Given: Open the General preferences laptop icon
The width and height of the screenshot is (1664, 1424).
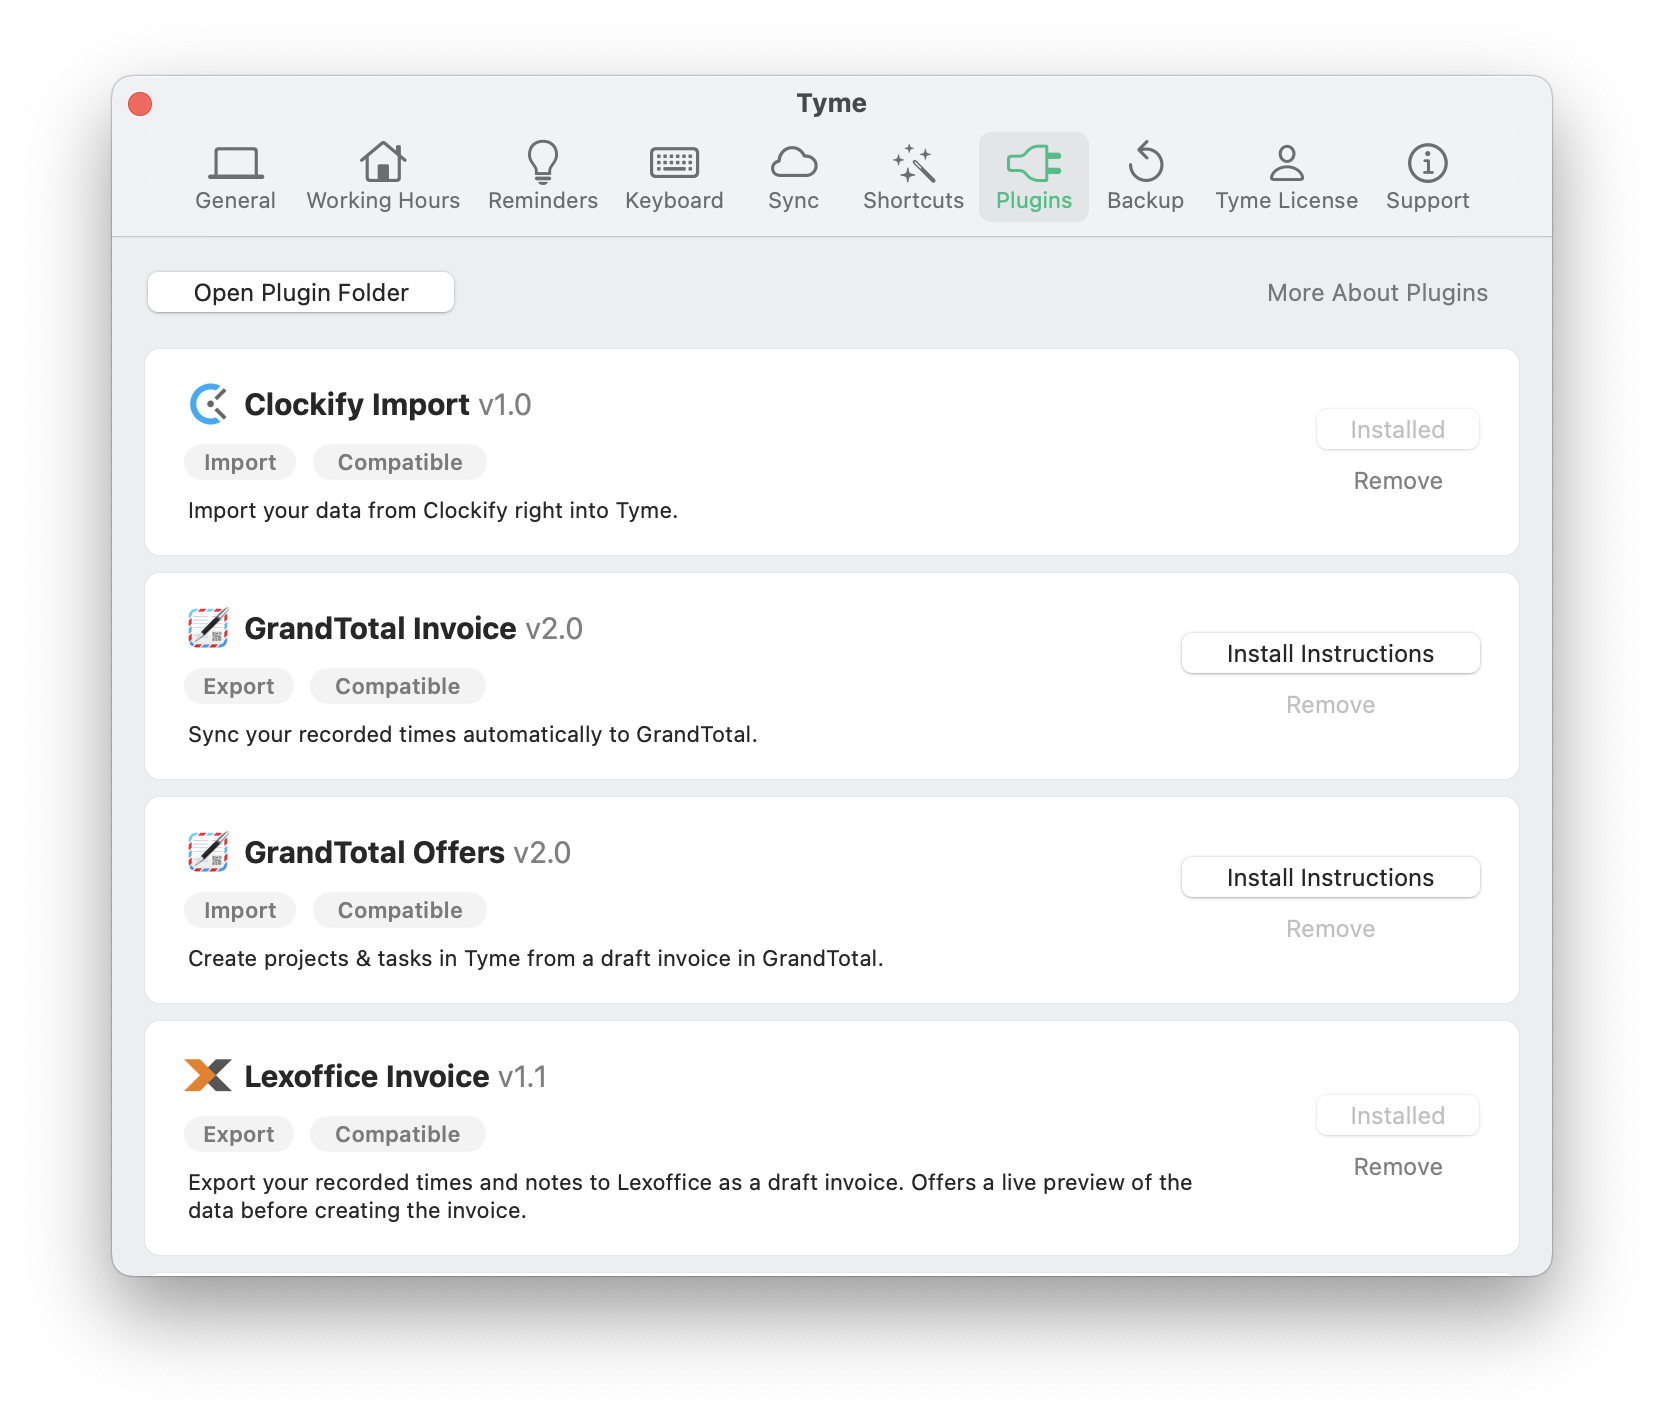Looking at the screenshot, I should [x=235, y=162].
